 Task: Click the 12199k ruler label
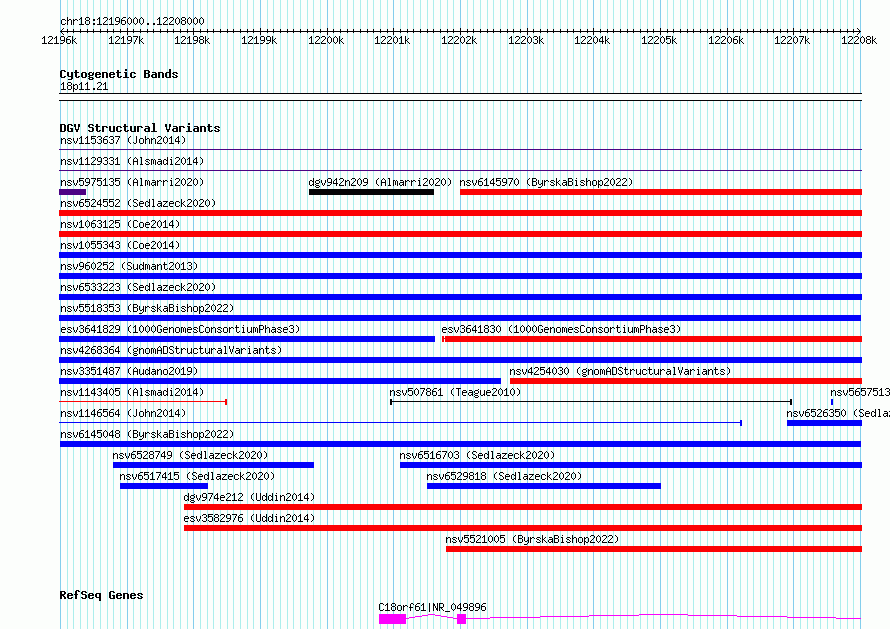pyautogui.click(x=259, y=40)
